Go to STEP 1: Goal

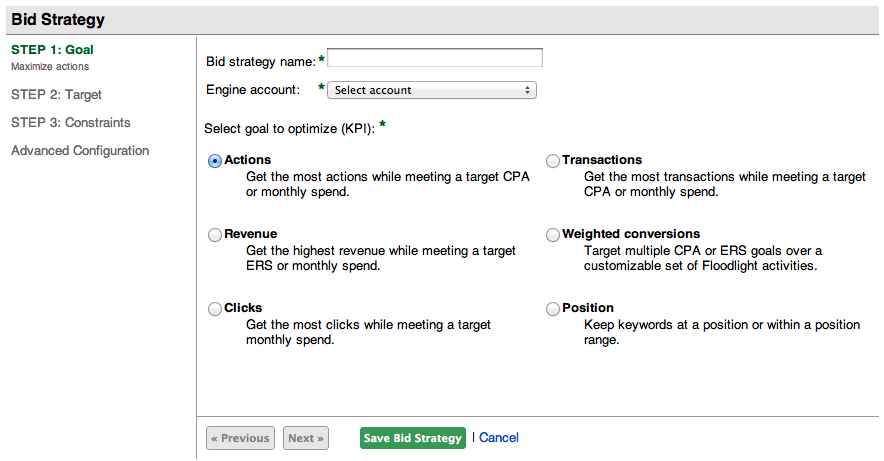click(x=52, y=50)
